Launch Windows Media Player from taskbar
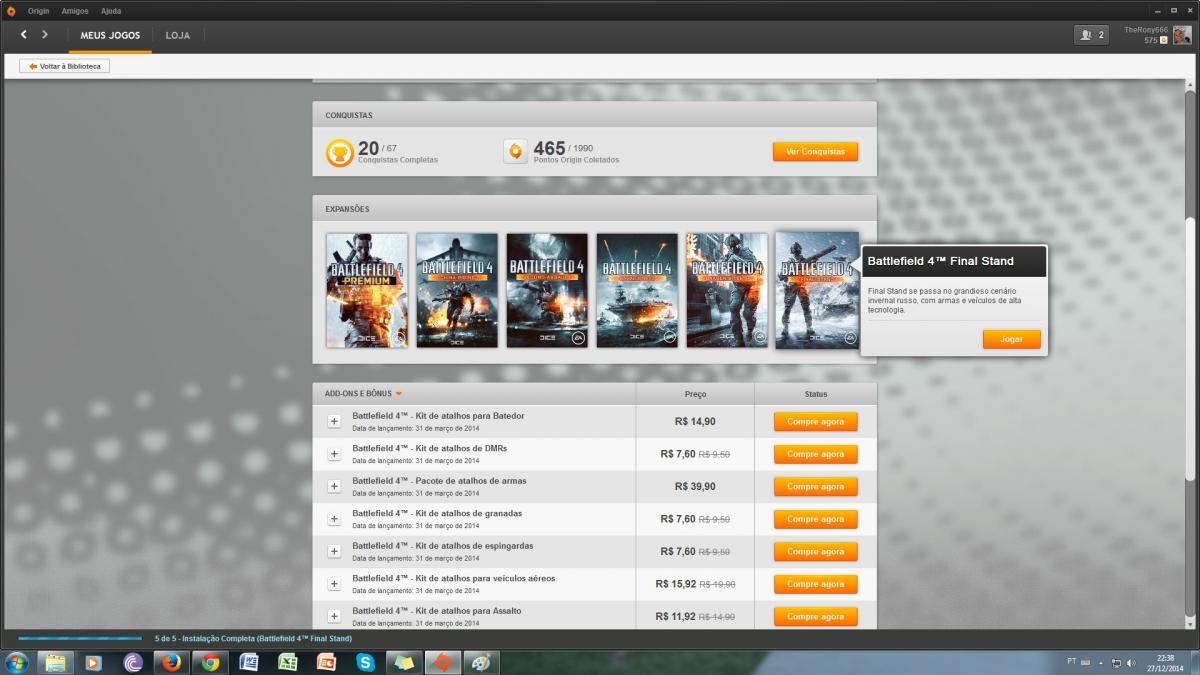The image size is (1200, 675). pos(93,662)
